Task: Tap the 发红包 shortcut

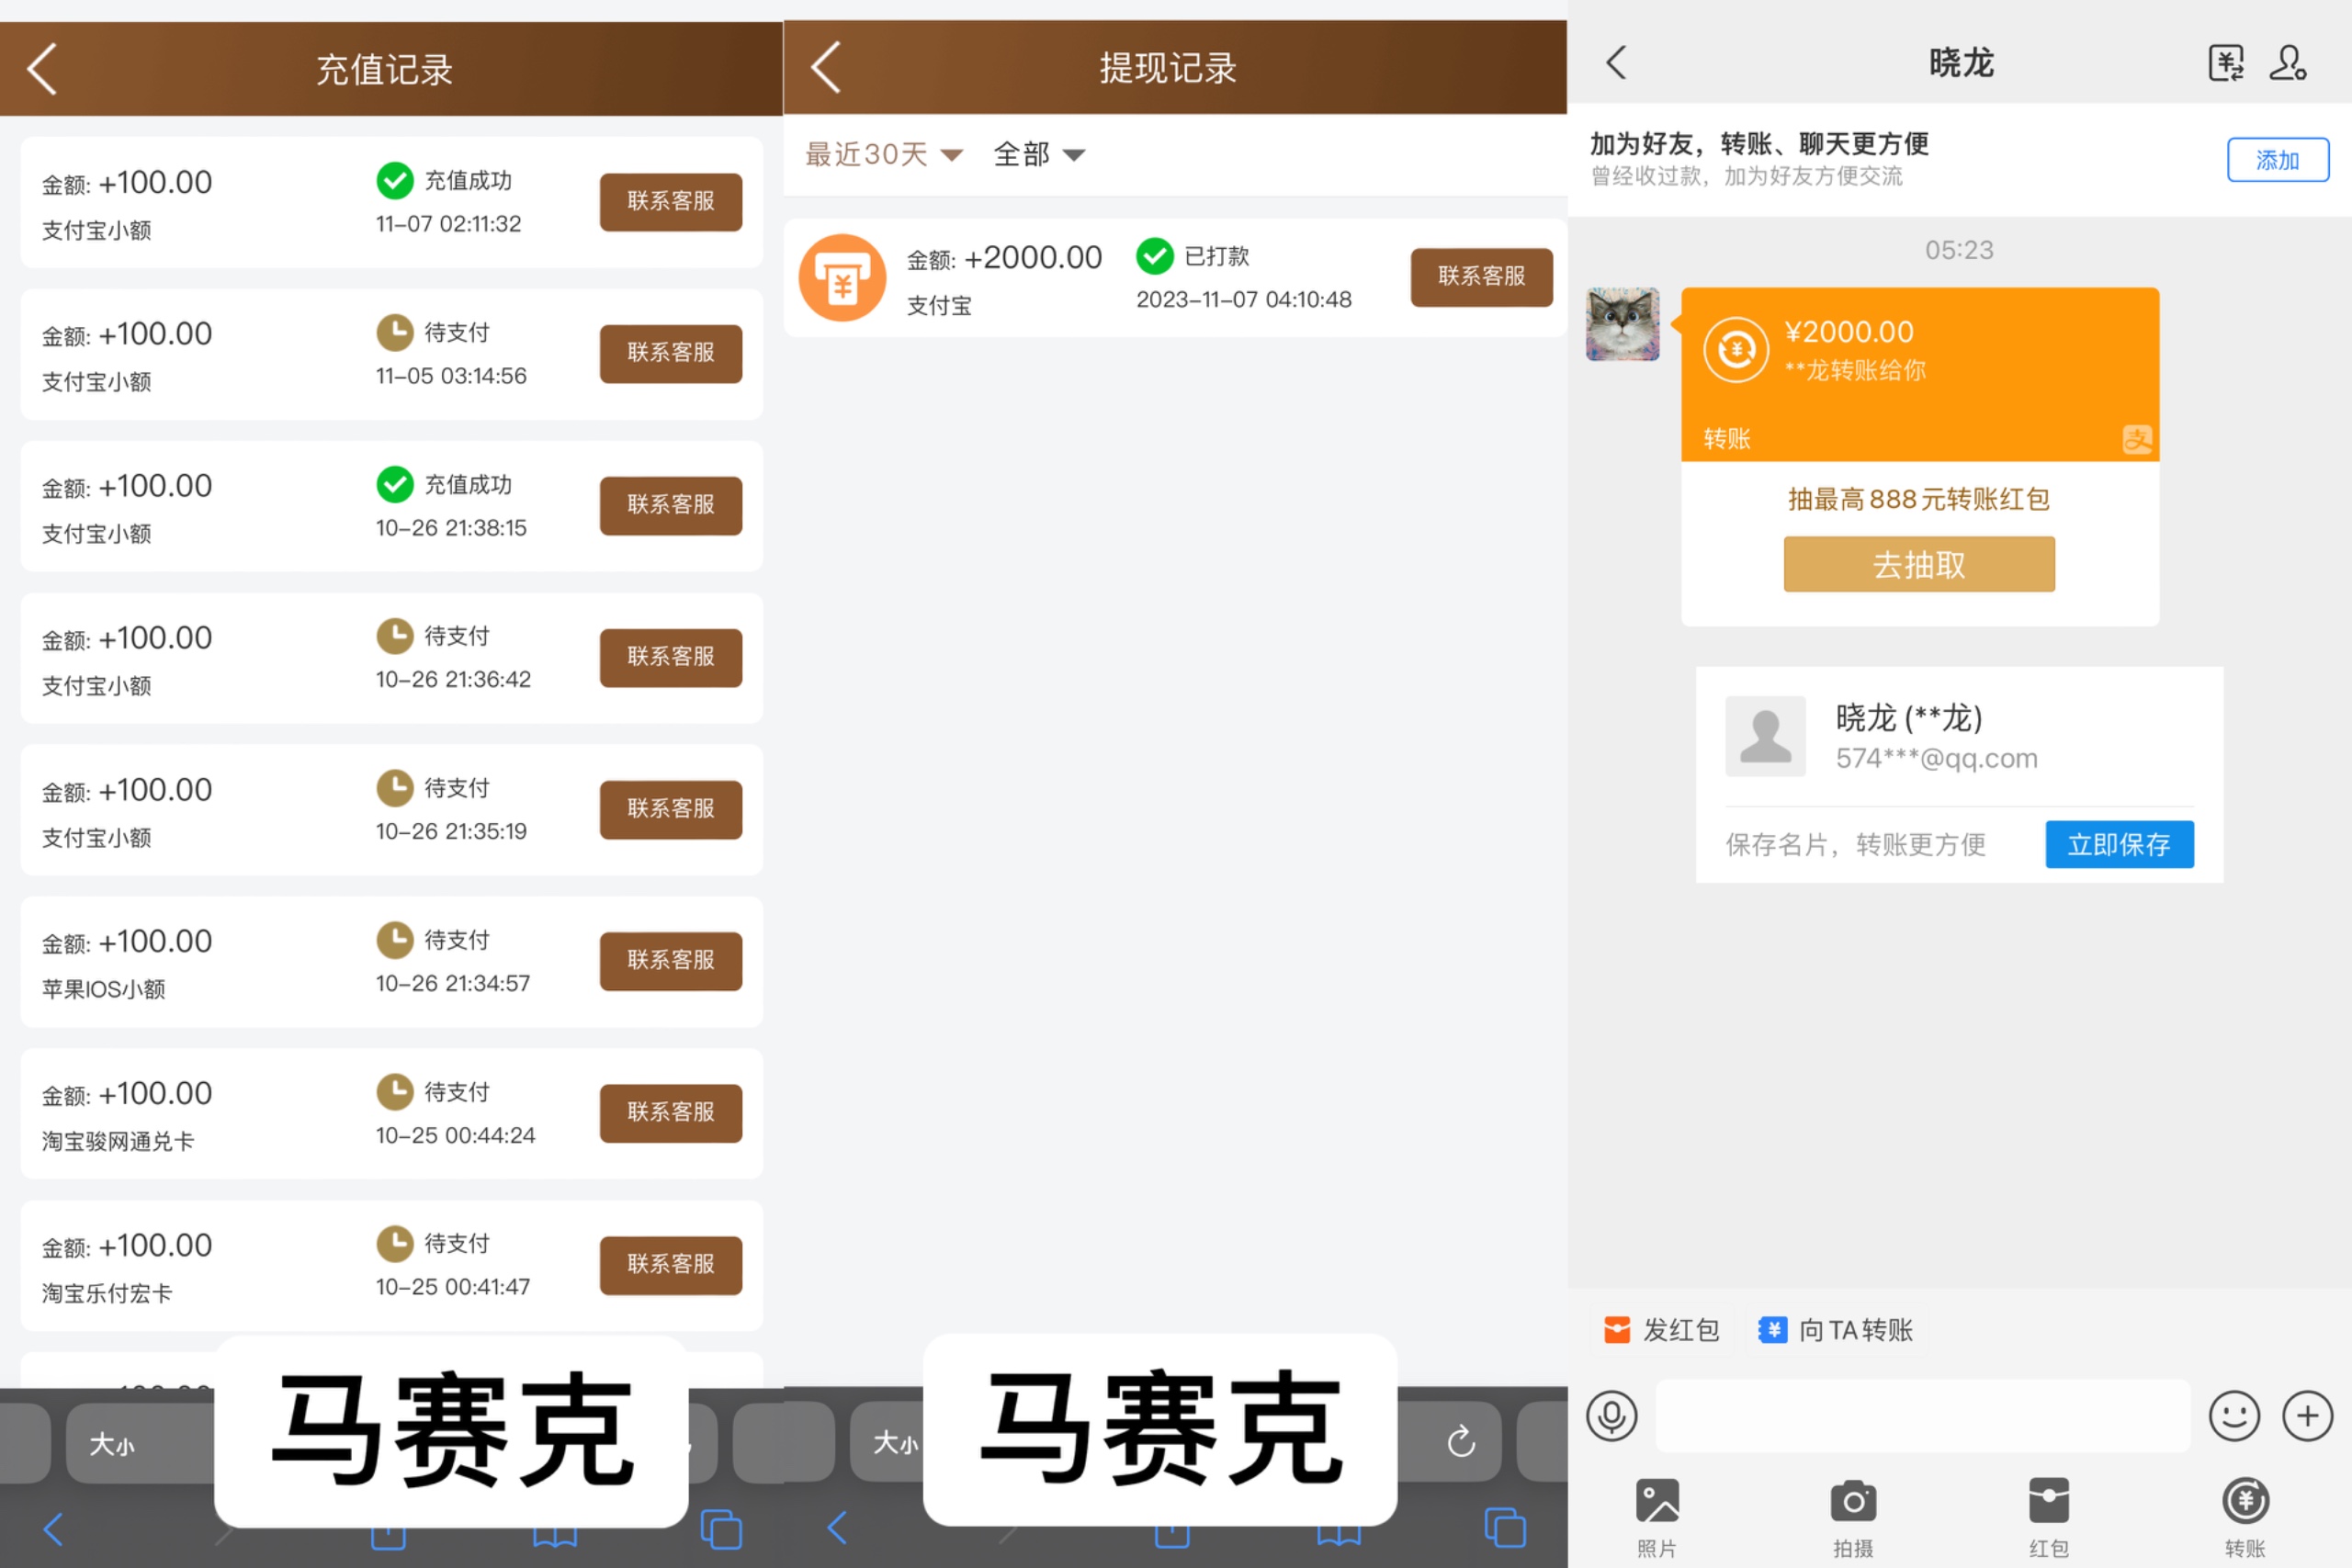Action: pyautogui.click(x=1661, y=1330)
